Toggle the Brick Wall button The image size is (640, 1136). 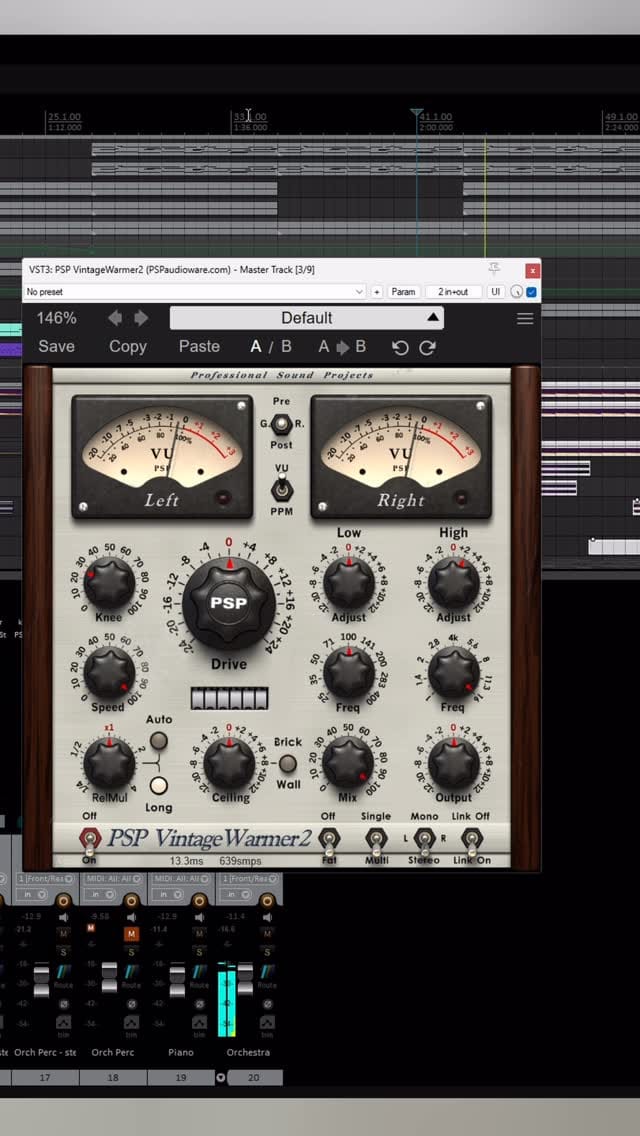[288, 764]
